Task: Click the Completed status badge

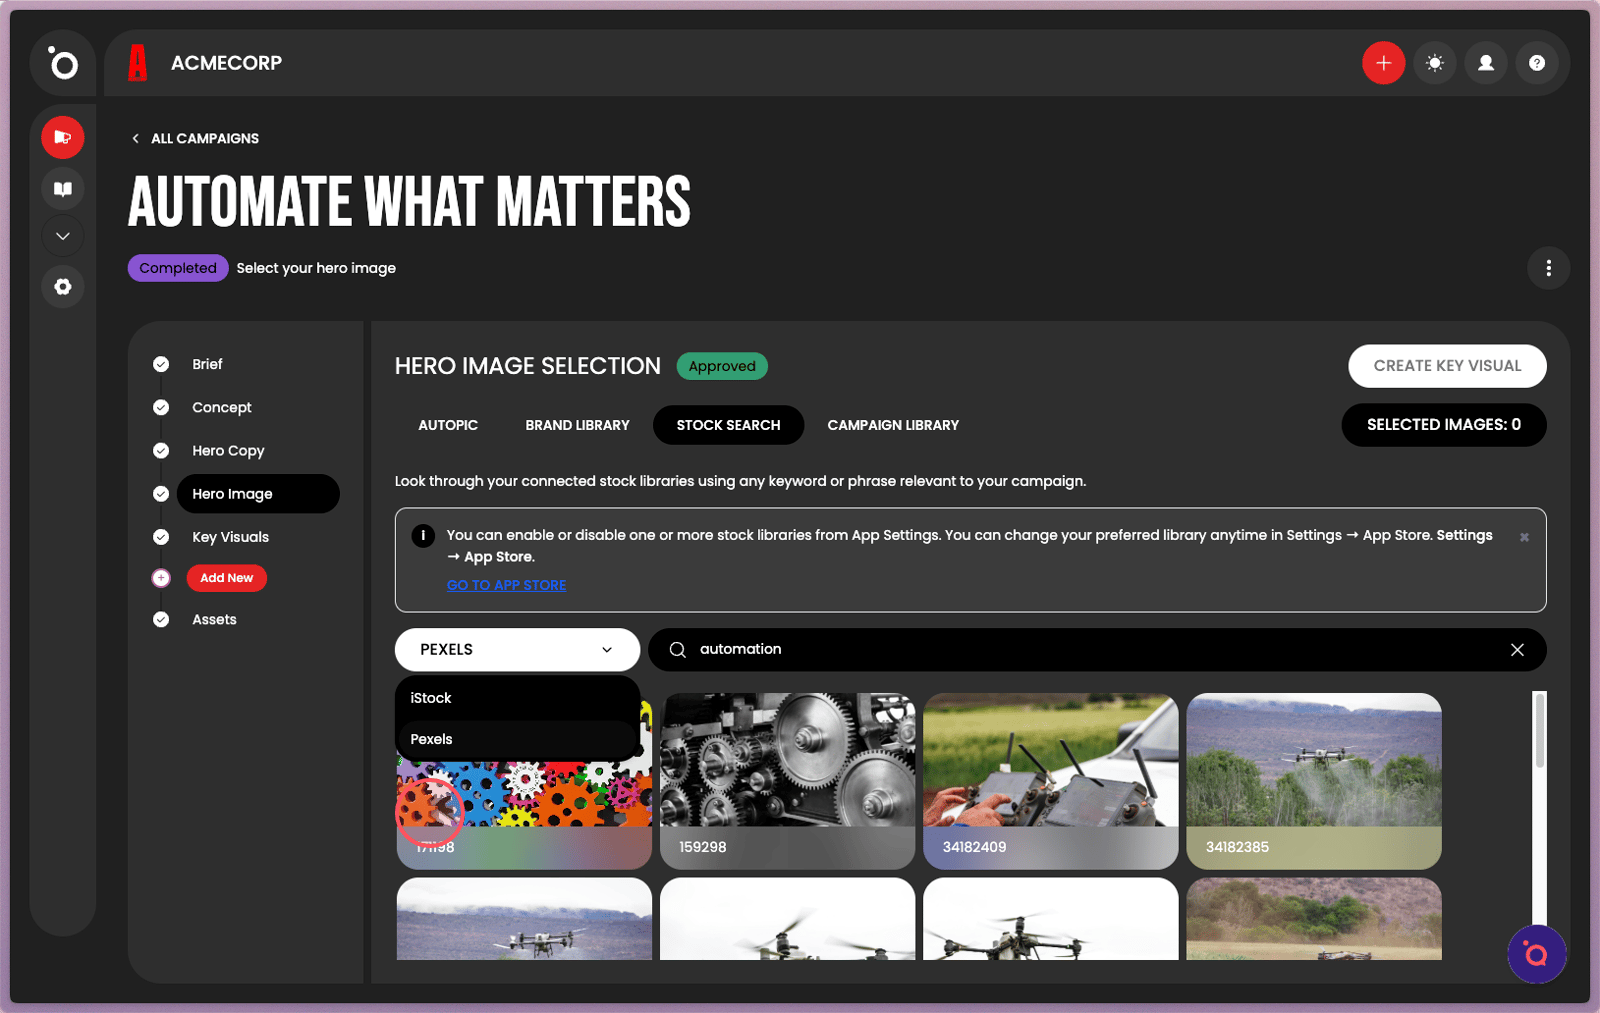Action: [178, 268]
